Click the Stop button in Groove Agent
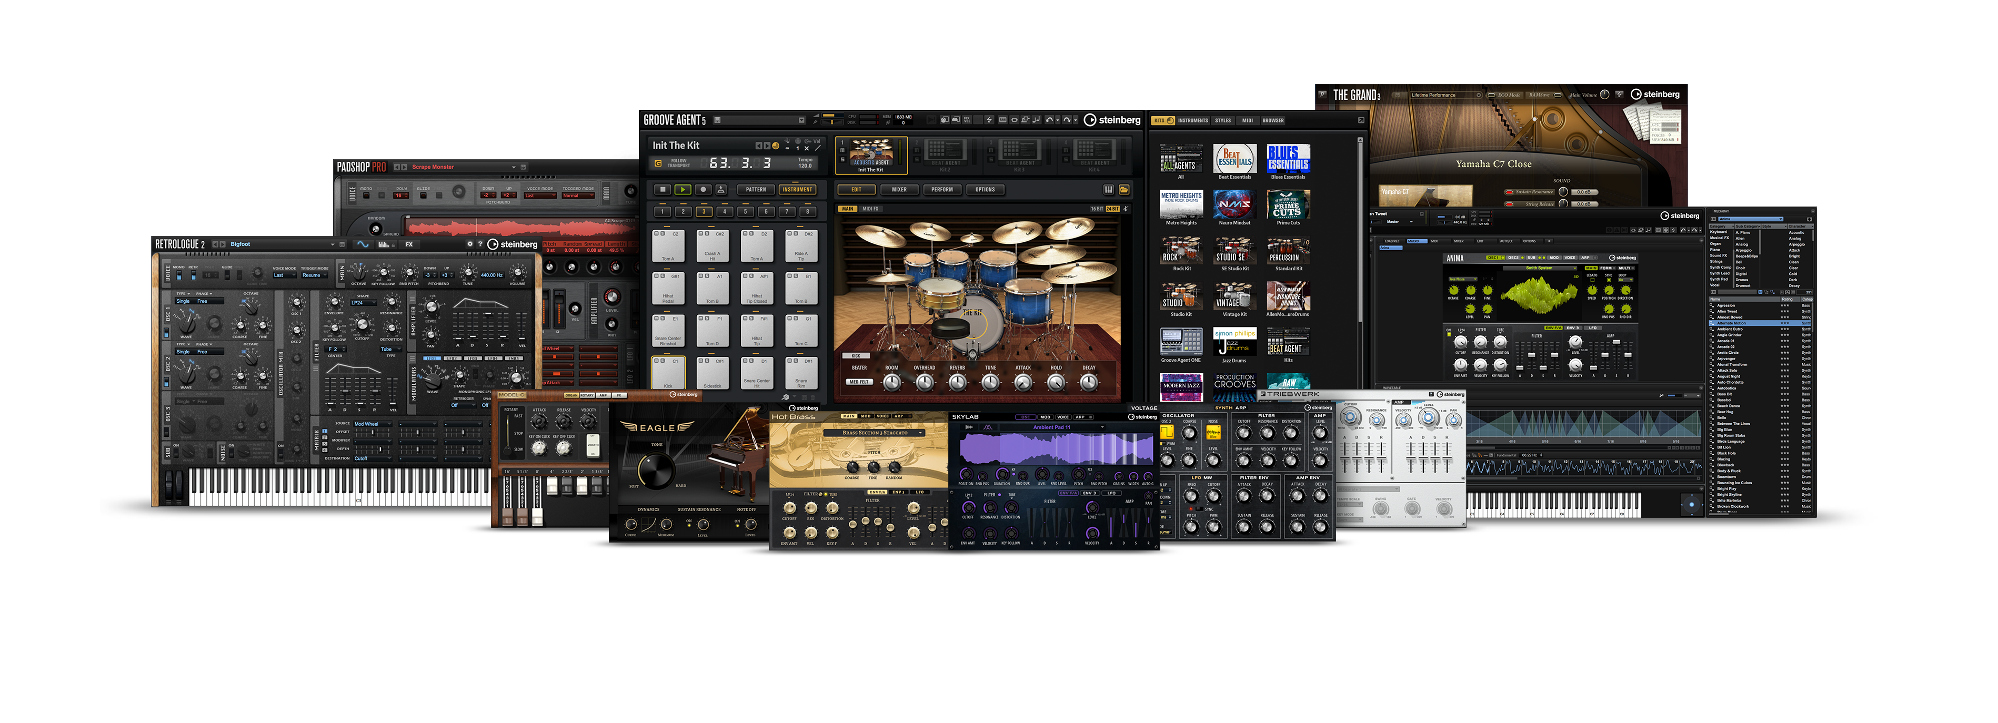This screenshot has width=1998, height=723. click(662, 190)
